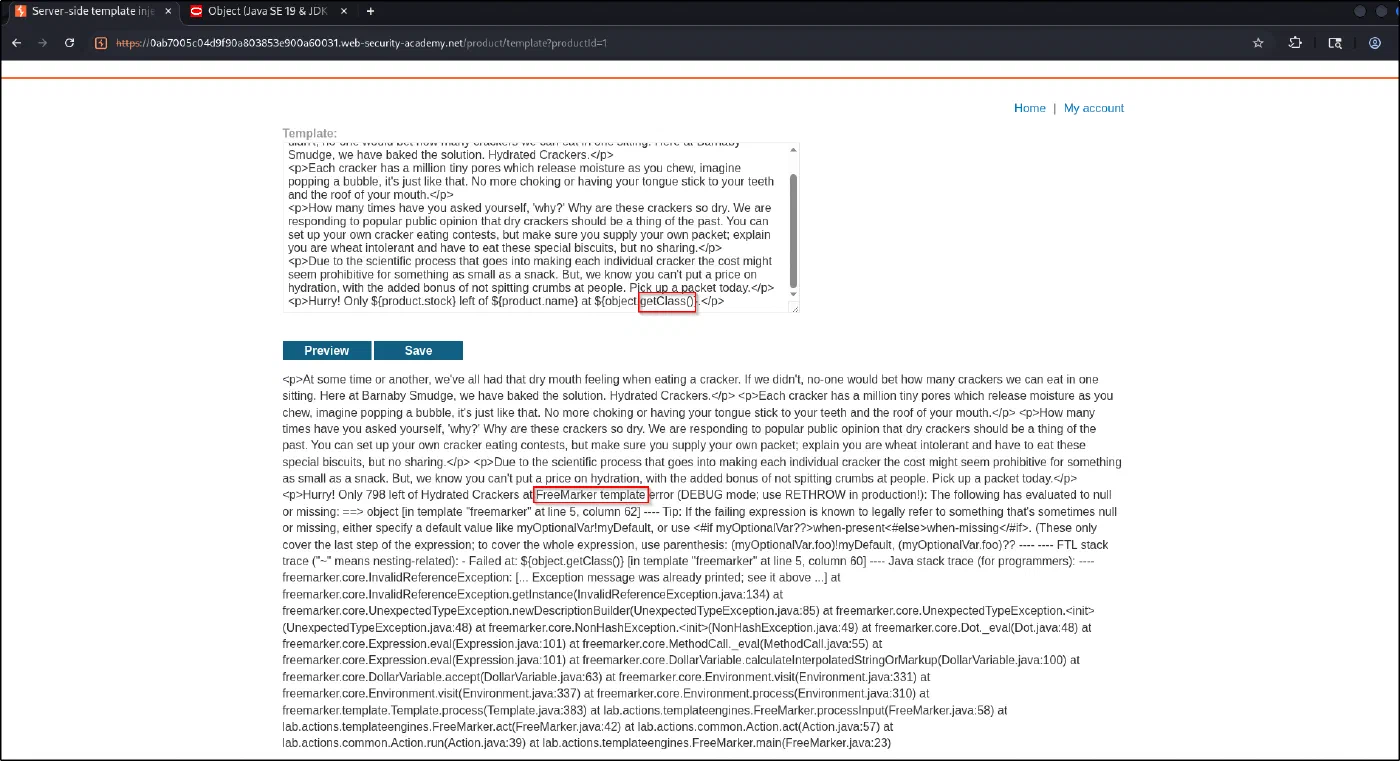Switch to the Server-side template injection tab
The height and width of the screenshot is (761, 1400).
(90, 11)
